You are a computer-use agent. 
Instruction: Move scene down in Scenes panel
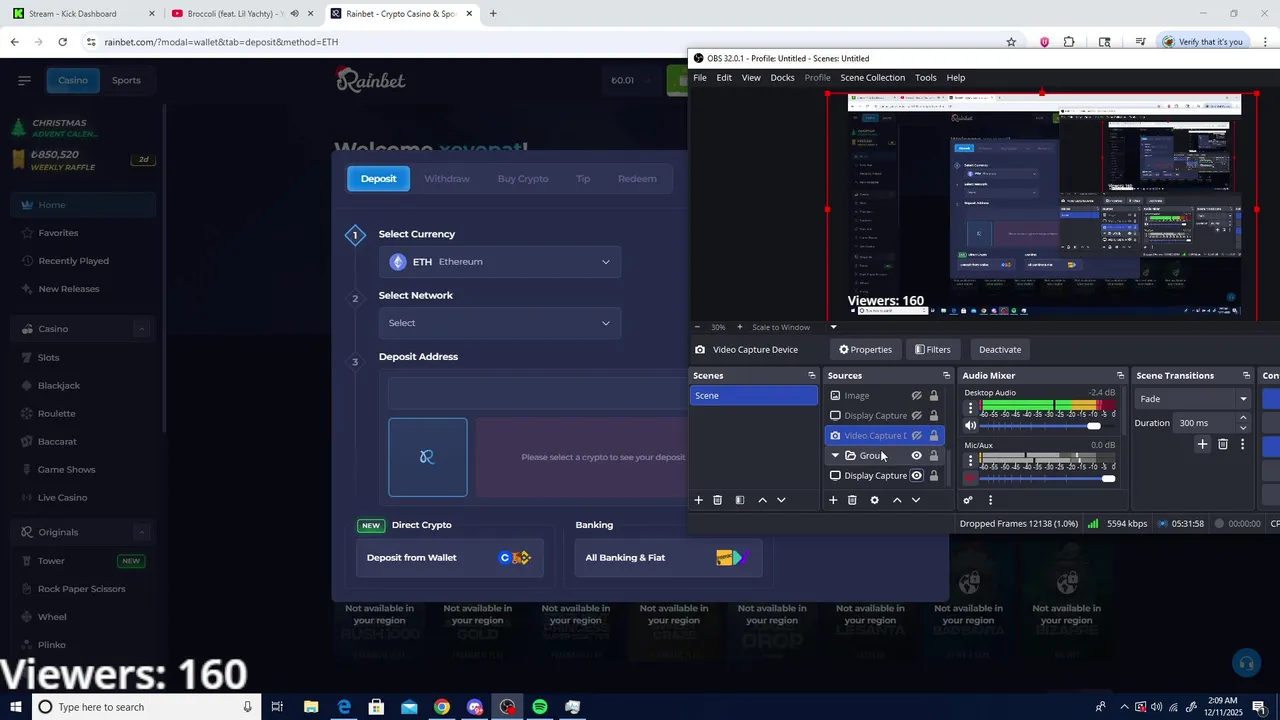[x=781, y=500]
